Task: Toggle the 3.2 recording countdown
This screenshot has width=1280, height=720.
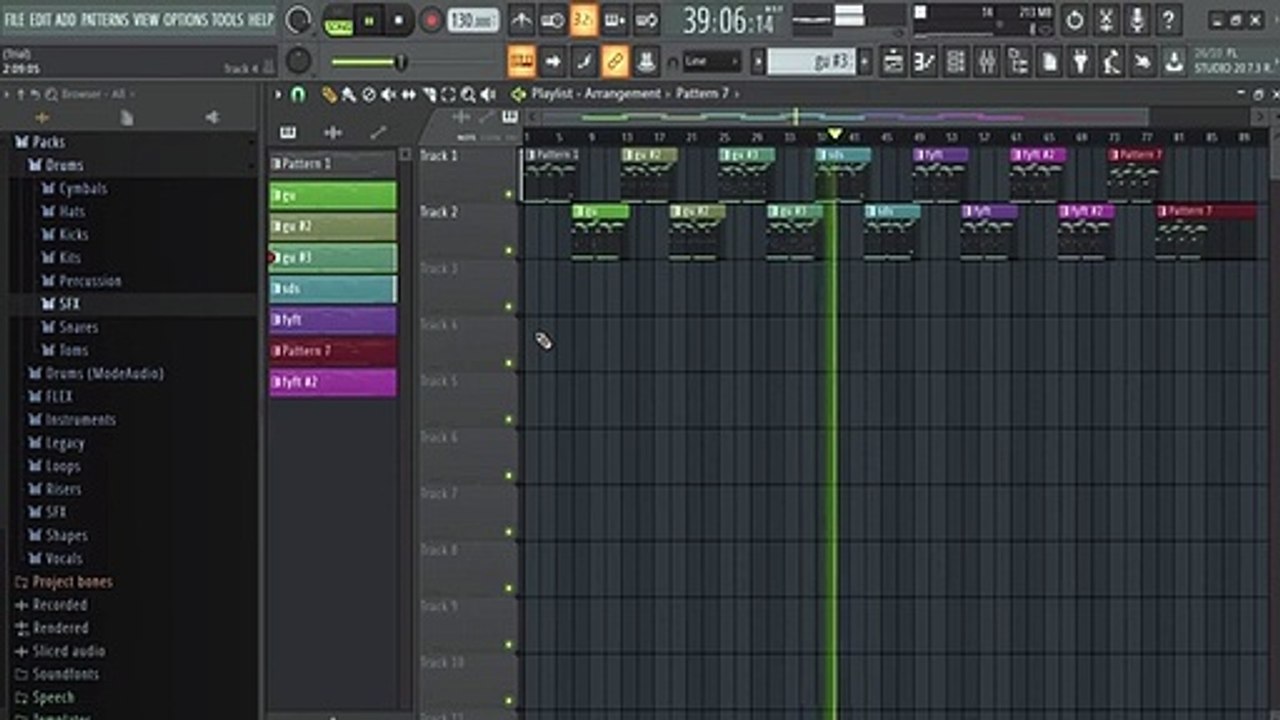Action: (584, 20)
